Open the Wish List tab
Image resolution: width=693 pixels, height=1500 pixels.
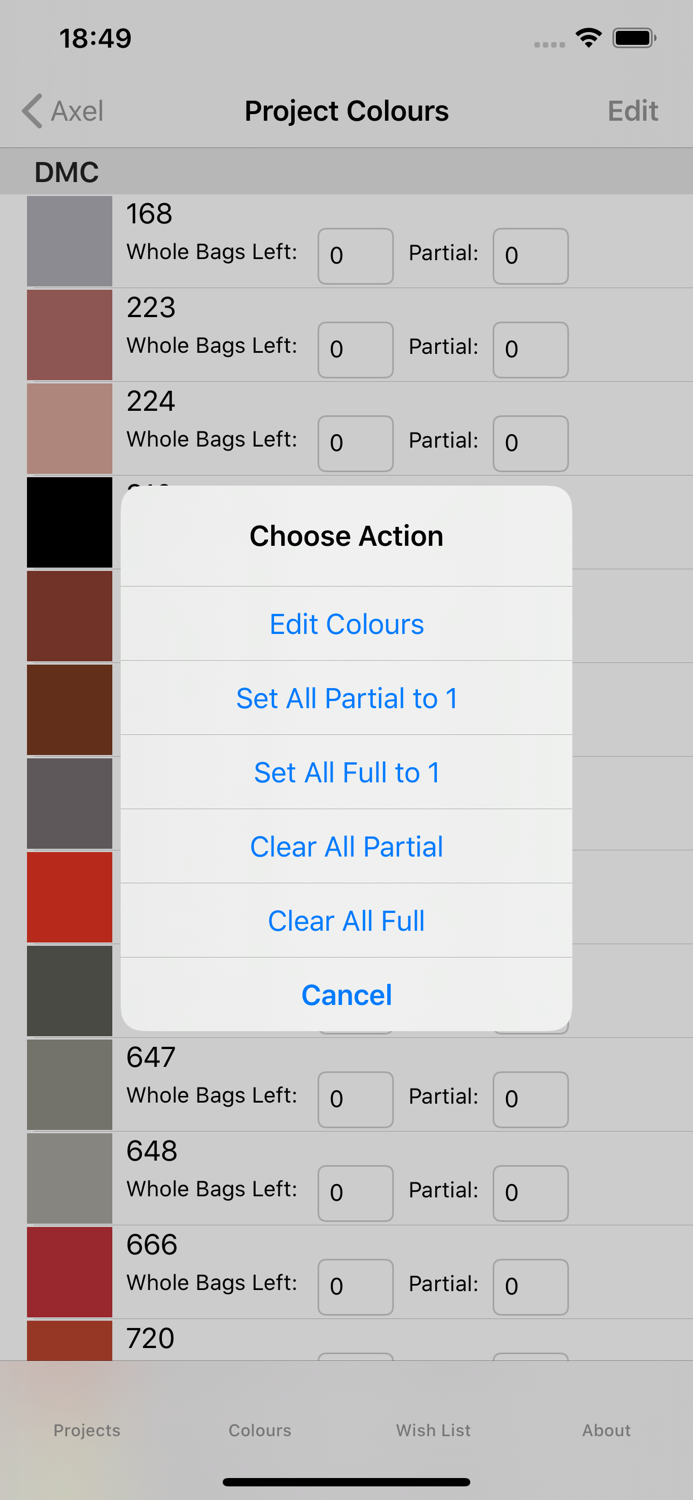[x=433, y=1430]
